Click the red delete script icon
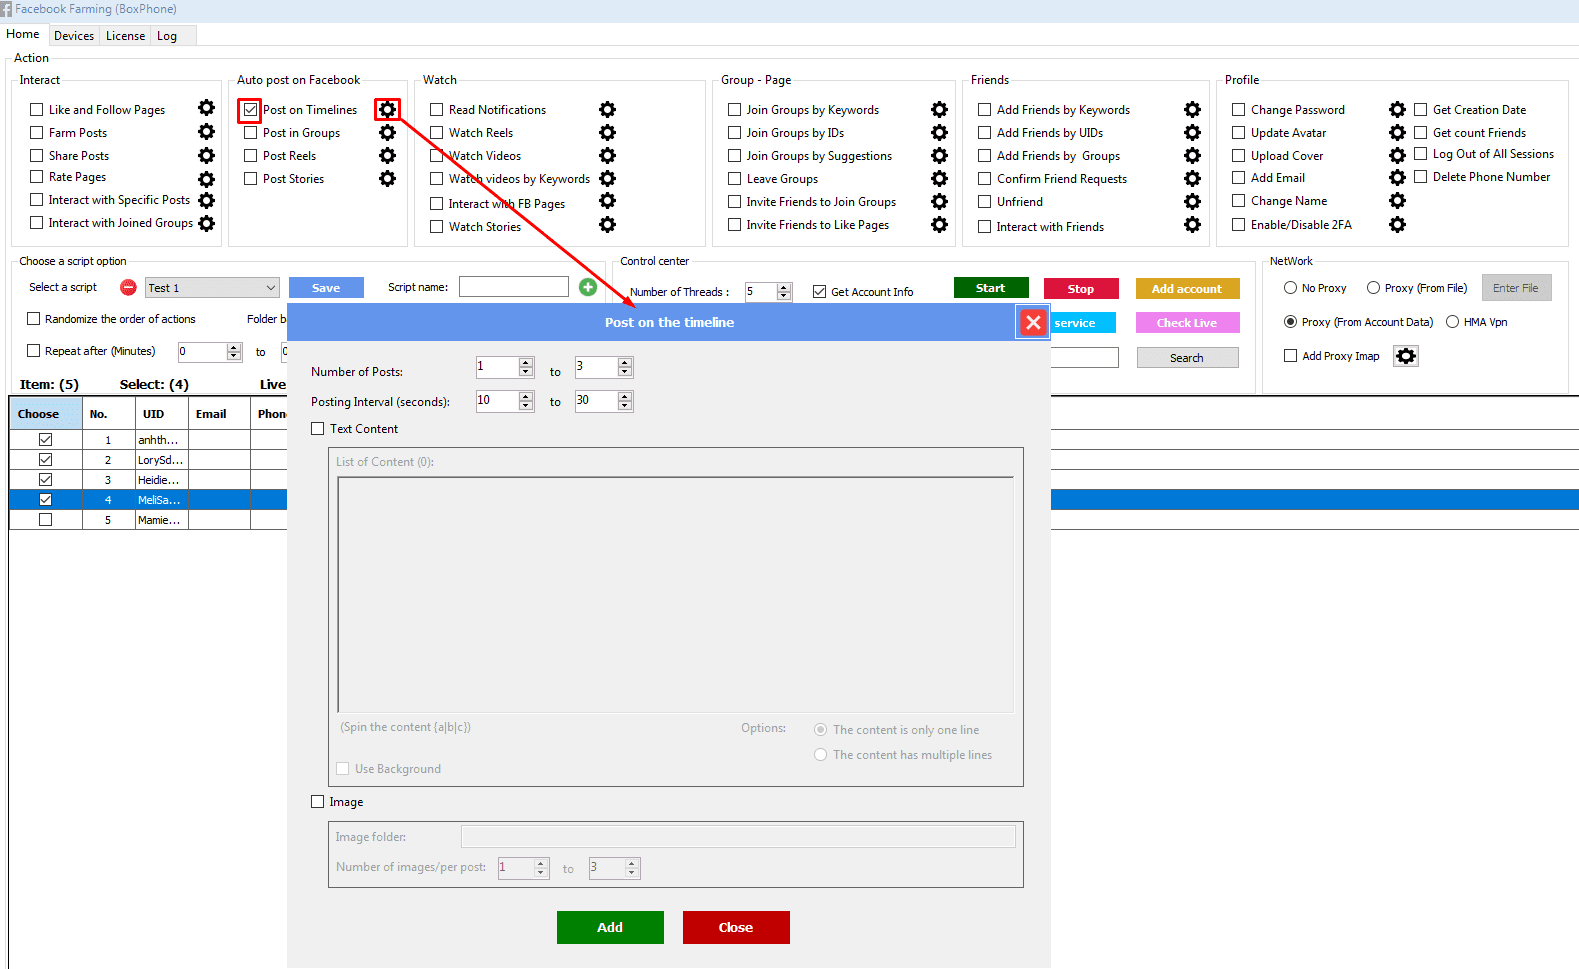Image resolution: width=1579 pixels, height=969 pixels. pyautogui.click(x=128, y=287)
